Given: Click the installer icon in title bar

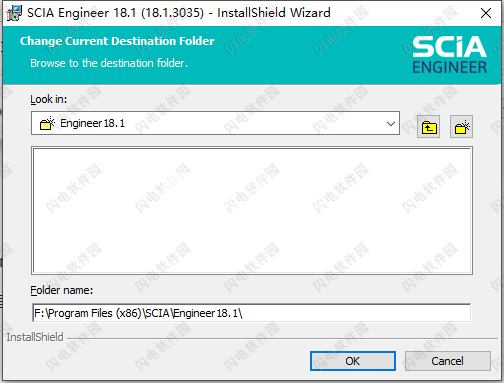Looking at the screenshot, I should [14, 13].
